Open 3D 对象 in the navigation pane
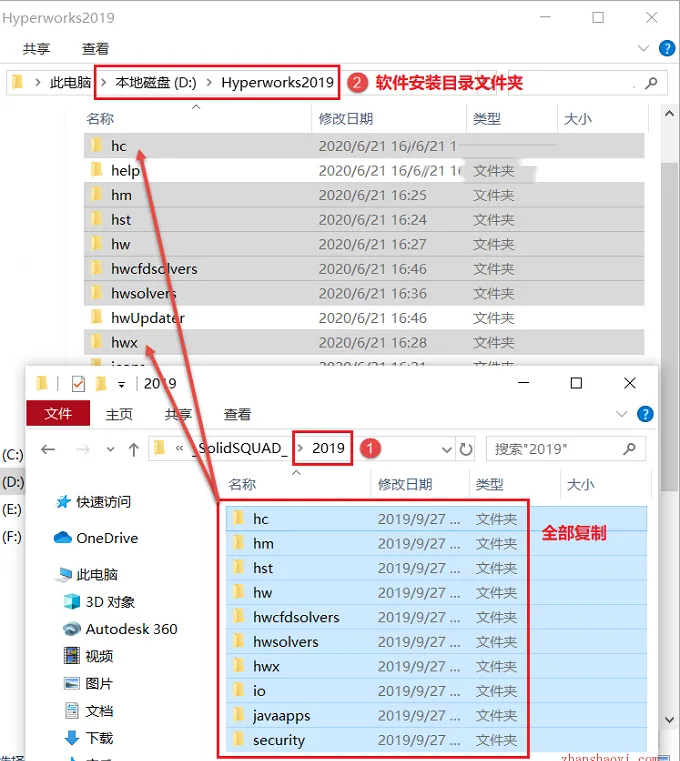680x761 pixels. click(x=100, y=602)
